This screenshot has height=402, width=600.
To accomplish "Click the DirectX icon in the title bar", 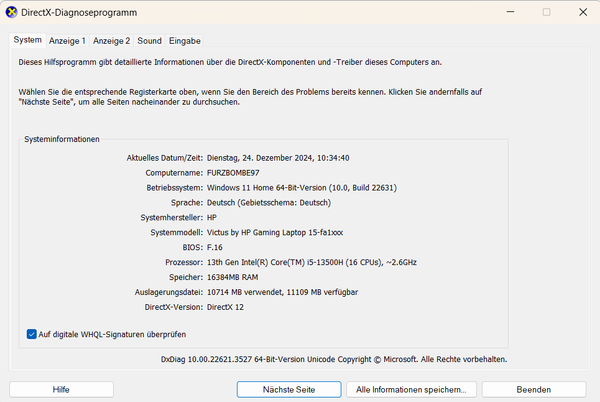I will 11,13.
